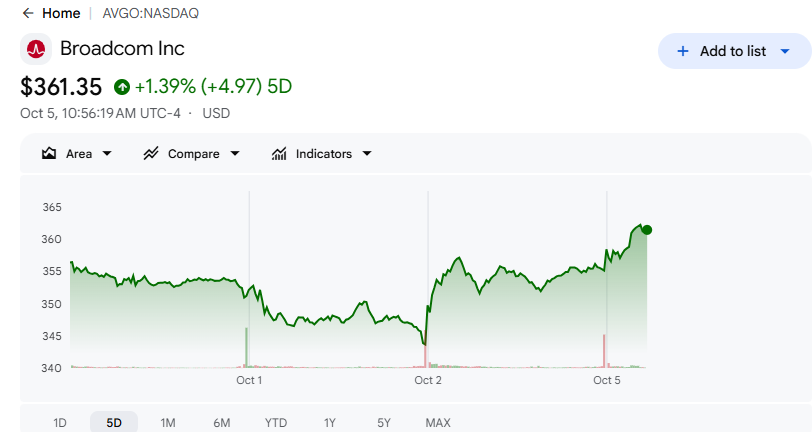Click the Broadcom red logo icon
Screen dimensions: 812x432
36,49
